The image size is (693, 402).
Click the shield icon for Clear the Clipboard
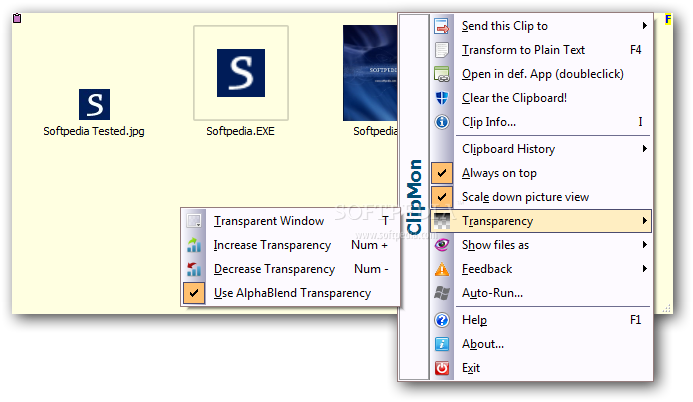click(442, 98)
